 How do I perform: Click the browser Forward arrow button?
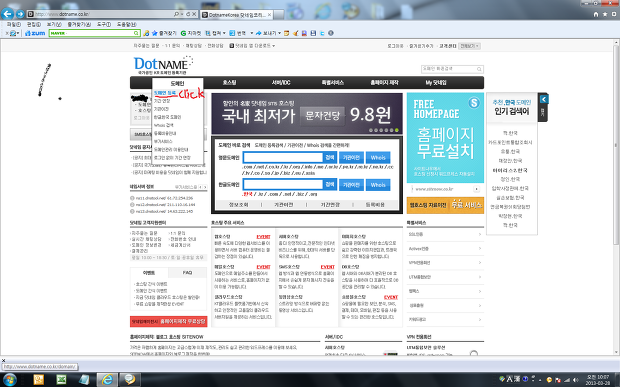coord(20,14)
